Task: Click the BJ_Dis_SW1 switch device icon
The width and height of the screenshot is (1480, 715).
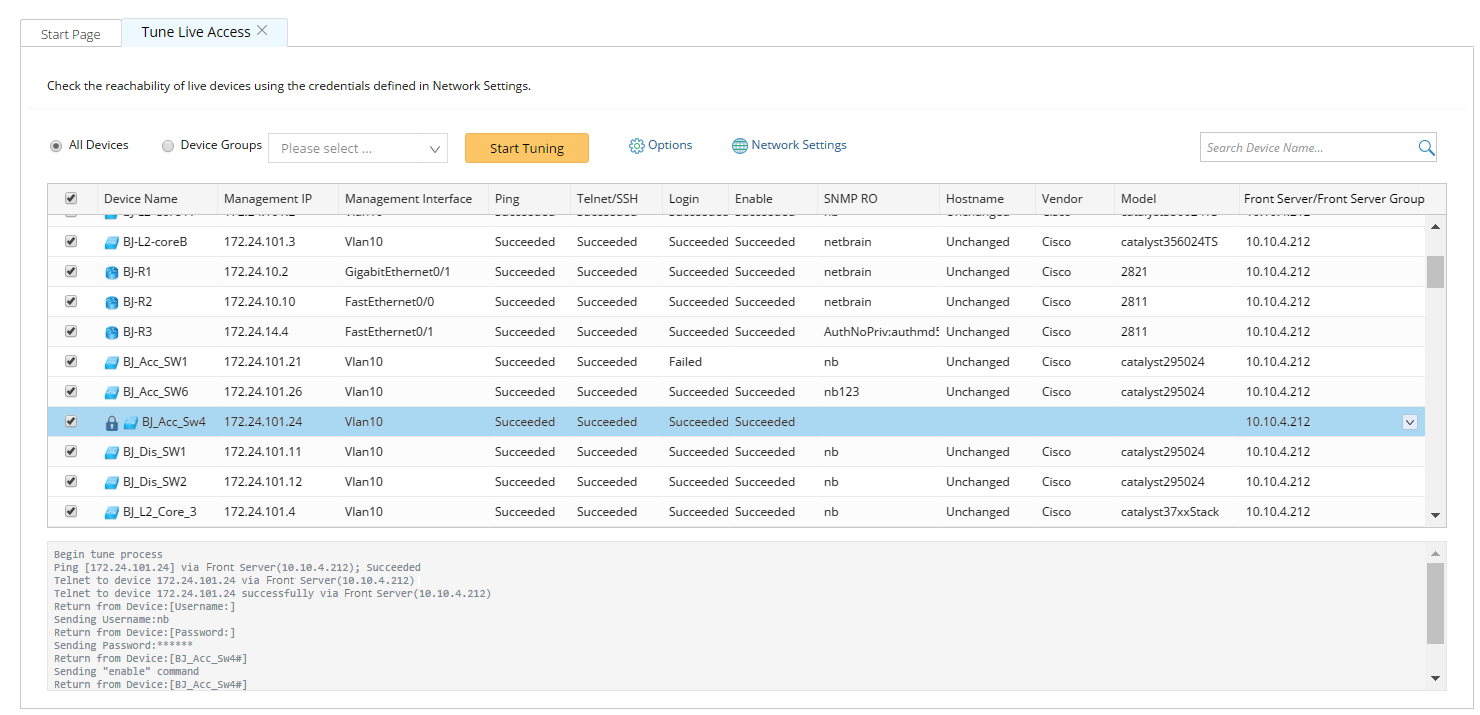Action: tap(112, 452)
